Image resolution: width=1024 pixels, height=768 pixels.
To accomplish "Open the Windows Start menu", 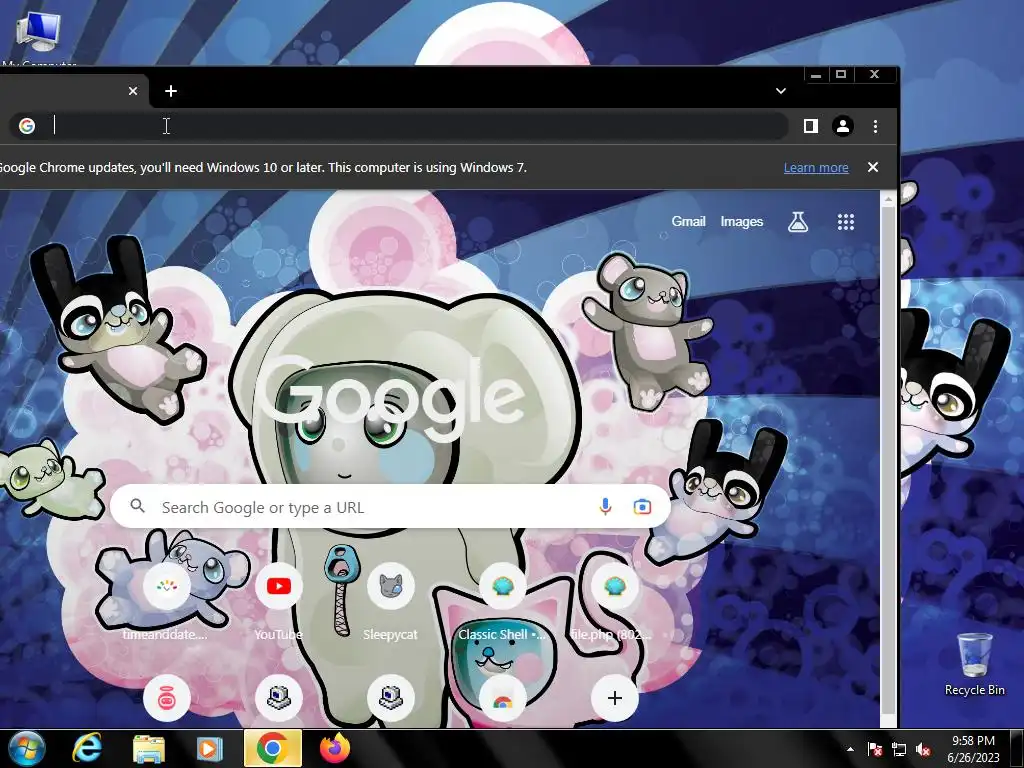I will pos(25,749).
